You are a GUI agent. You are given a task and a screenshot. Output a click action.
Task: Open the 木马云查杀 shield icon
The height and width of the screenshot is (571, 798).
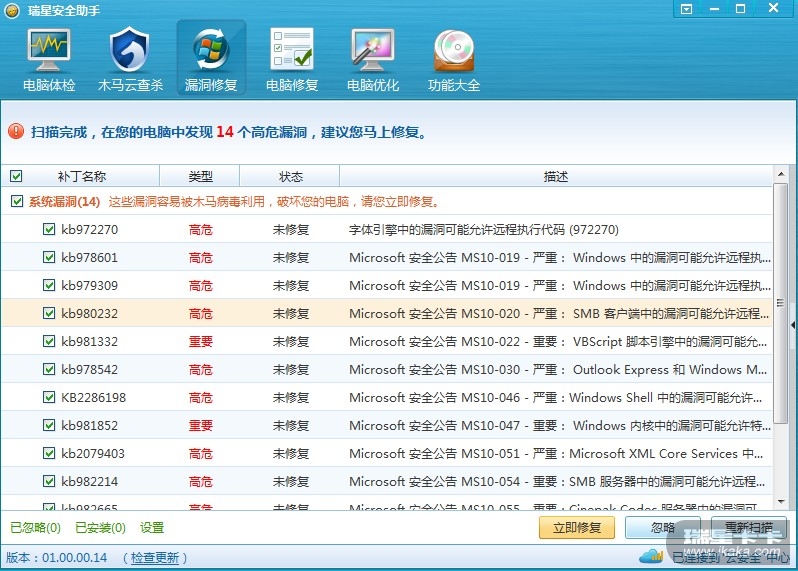pyautogui.click(x=130, y=49)
